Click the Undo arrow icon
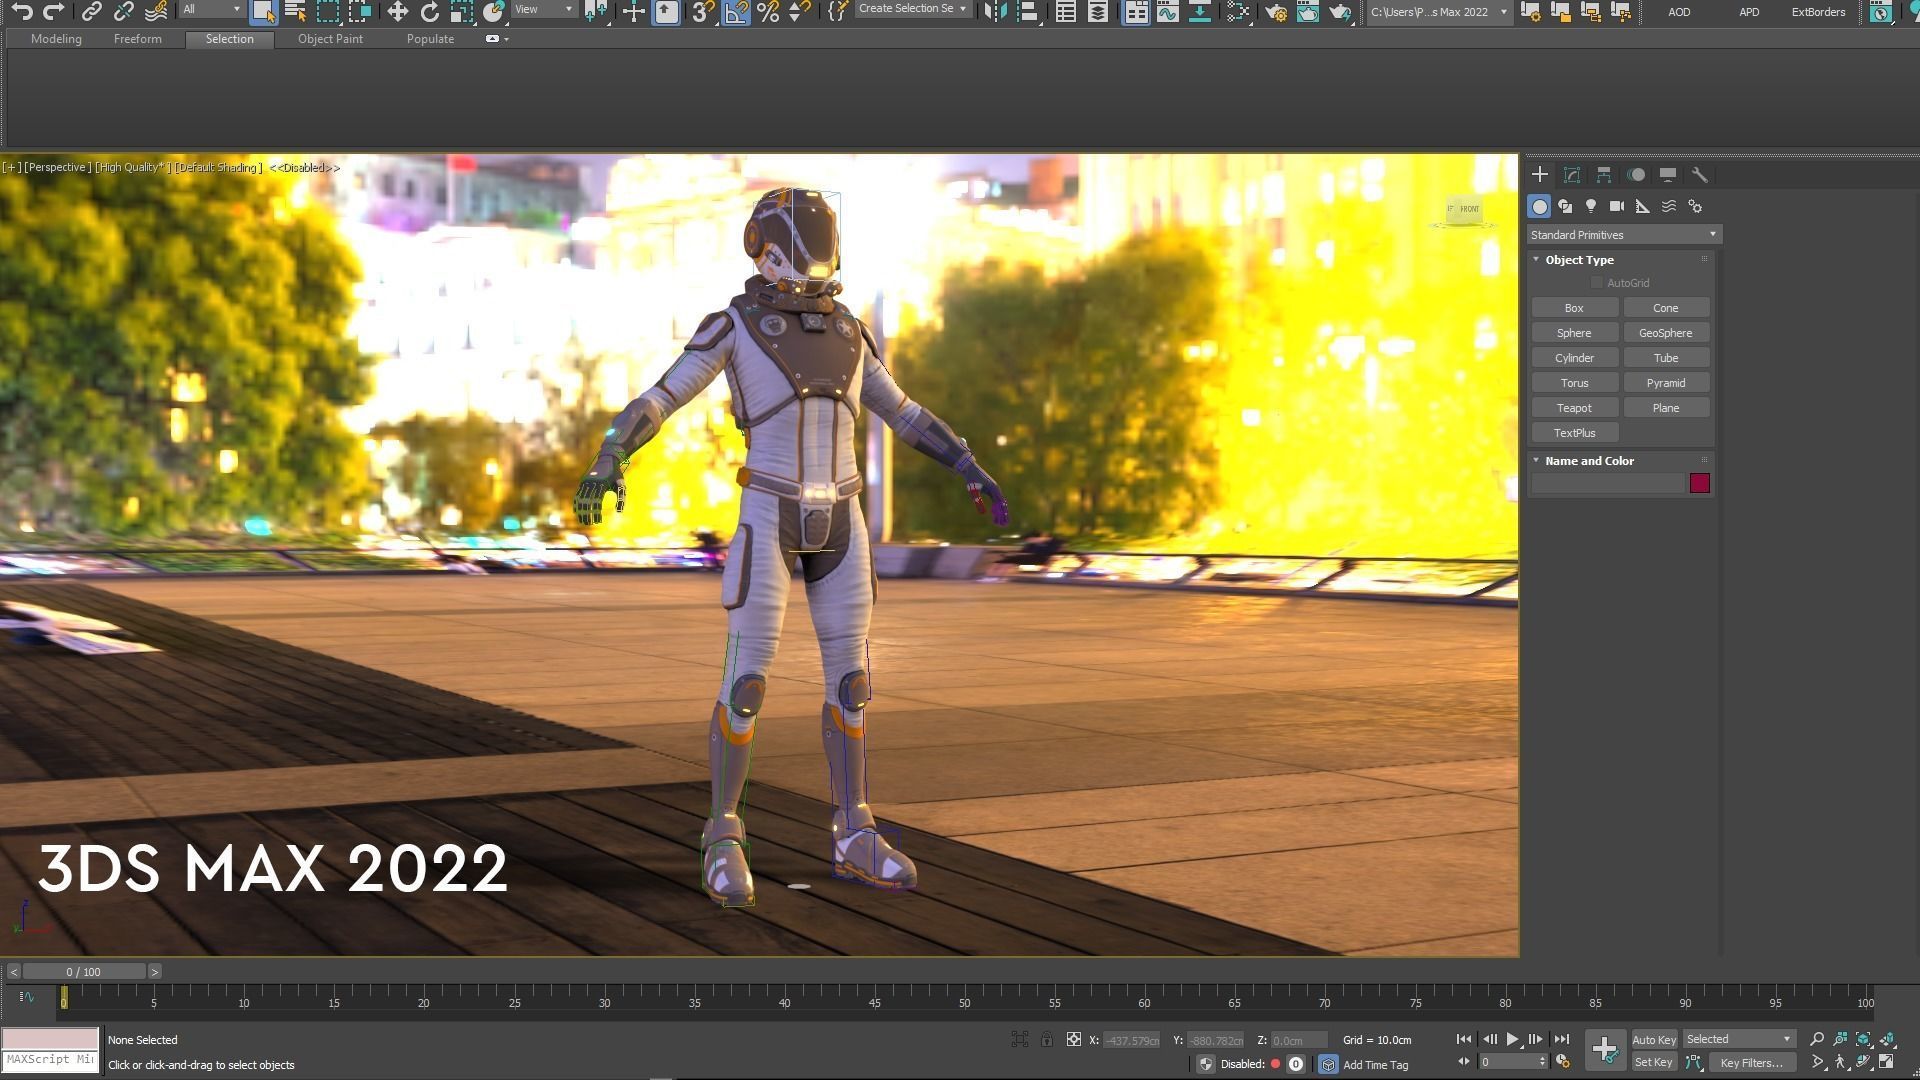 [x=22, y=11]
